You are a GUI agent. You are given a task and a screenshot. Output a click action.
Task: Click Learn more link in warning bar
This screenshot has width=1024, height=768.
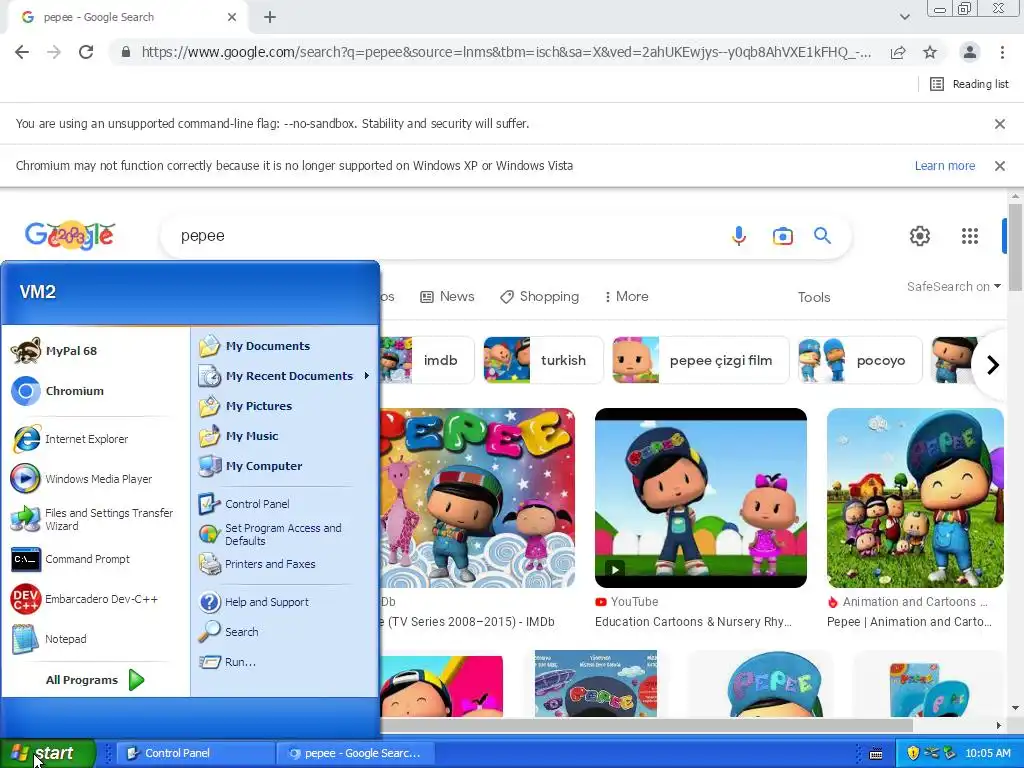point(944,166)
